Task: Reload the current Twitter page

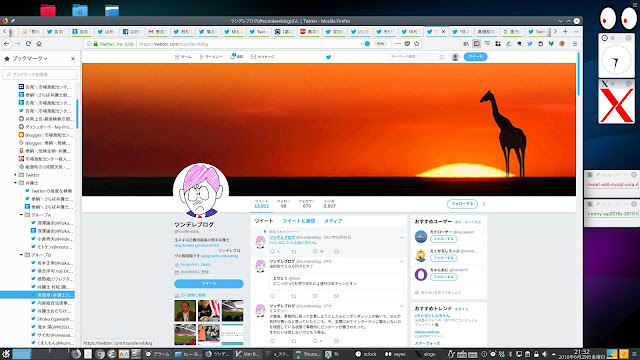Action: tap(28, 44)
